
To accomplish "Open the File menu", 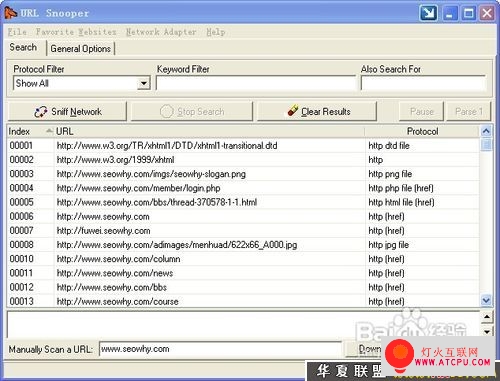I will (17, 32).
